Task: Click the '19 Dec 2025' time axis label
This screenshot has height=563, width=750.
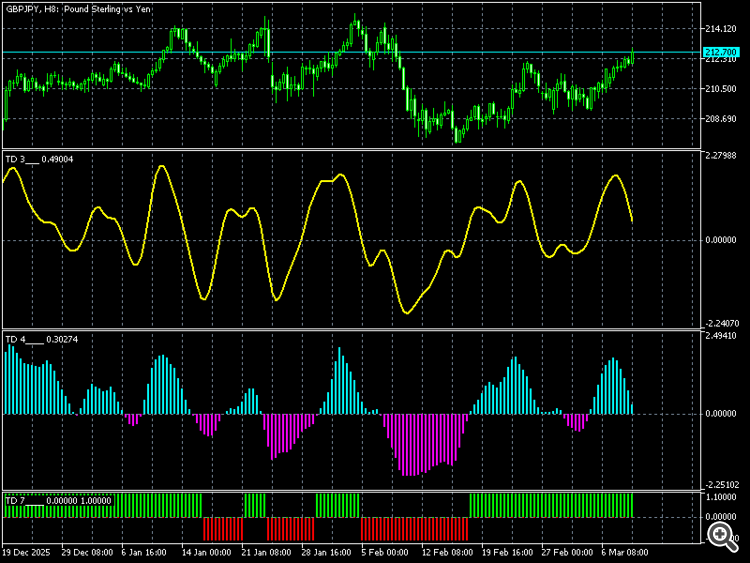Action: (26, 552)
